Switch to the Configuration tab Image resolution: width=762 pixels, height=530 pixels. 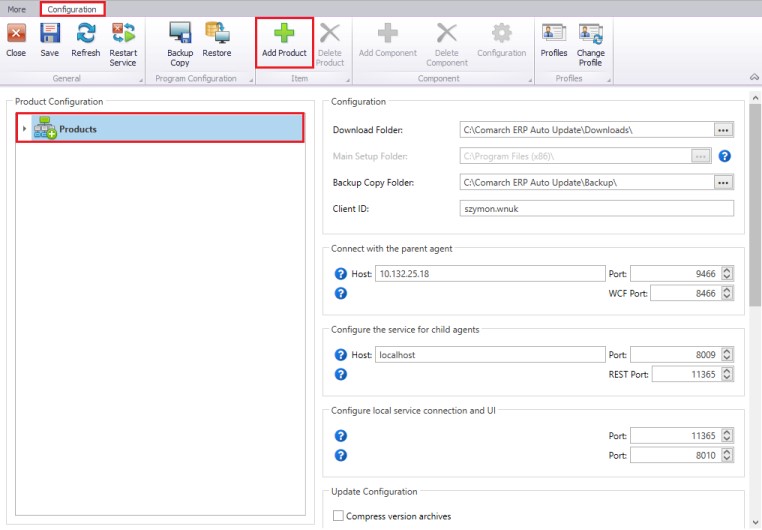coord(72,9)
